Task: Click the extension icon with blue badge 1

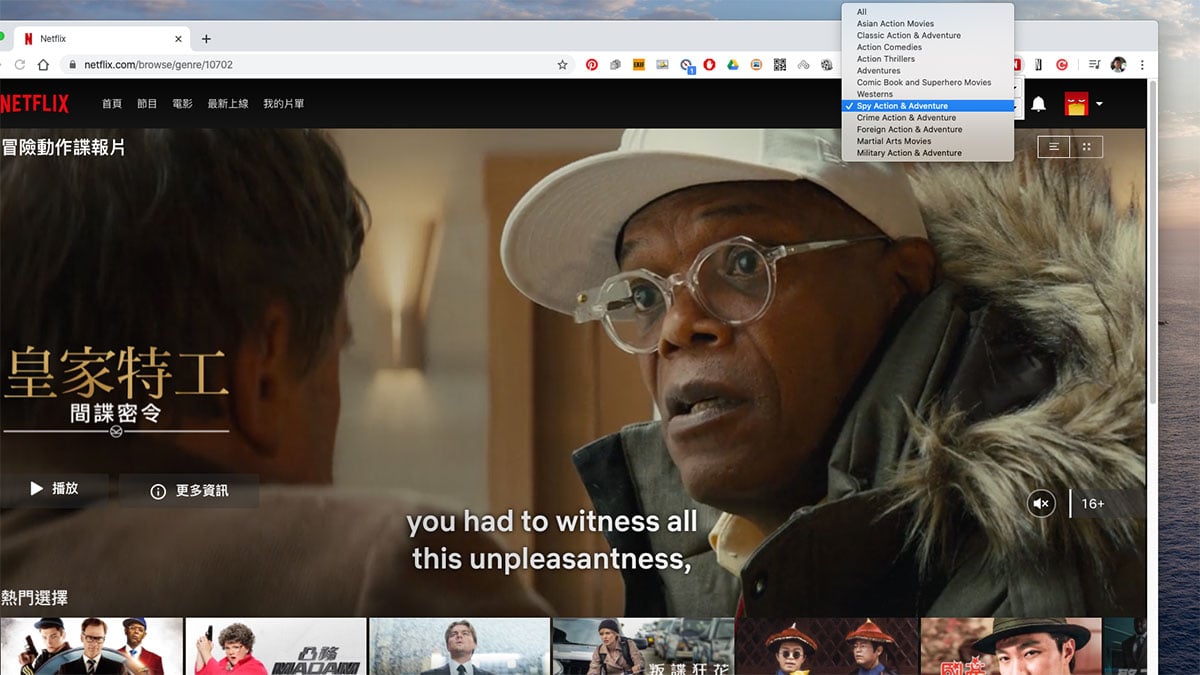Action: pyautogui.click(x=687, y=66)
